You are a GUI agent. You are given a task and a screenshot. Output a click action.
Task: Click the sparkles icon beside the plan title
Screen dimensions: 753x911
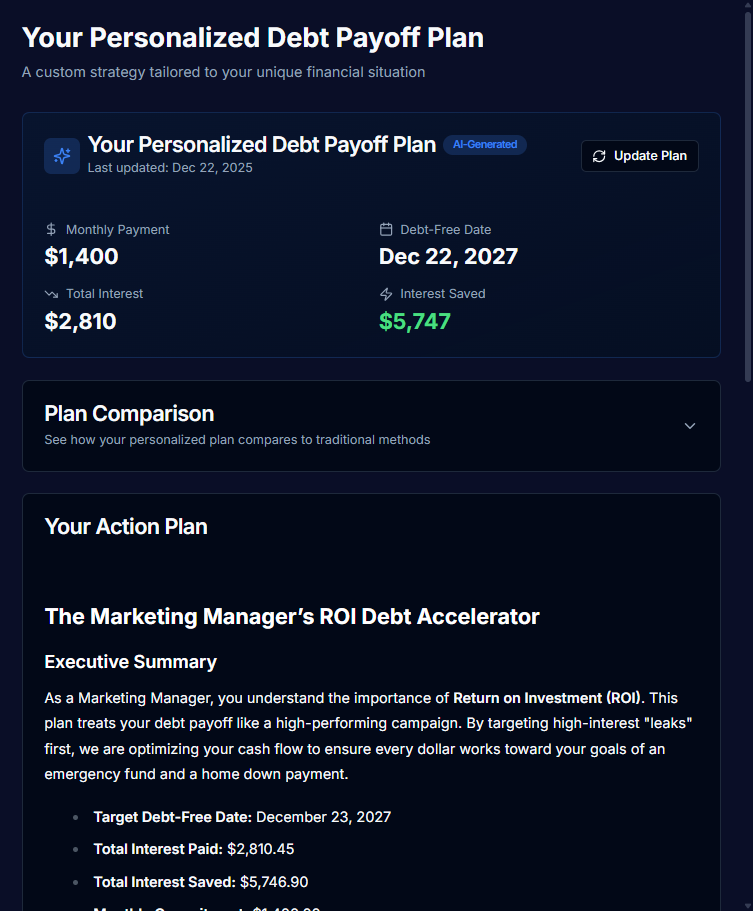[61, 156]
